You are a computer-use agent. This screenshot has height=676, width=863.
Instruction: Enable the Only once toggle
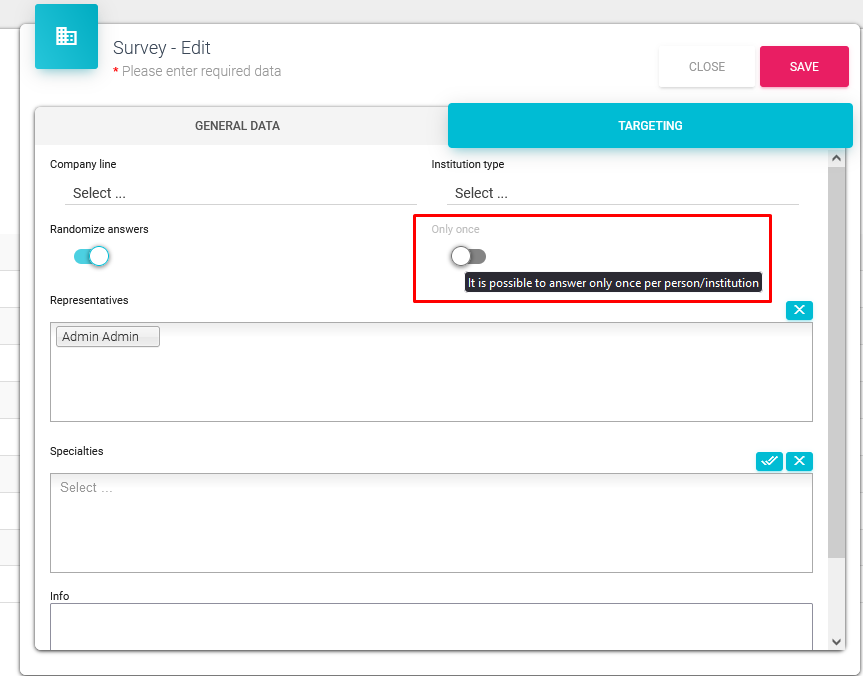click(x=468, y=256)
